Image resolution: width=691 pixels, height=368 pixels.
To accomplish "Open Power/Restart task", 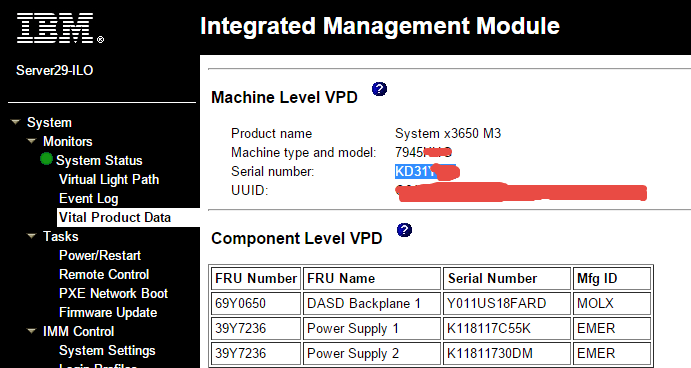I will pos(100,256).
